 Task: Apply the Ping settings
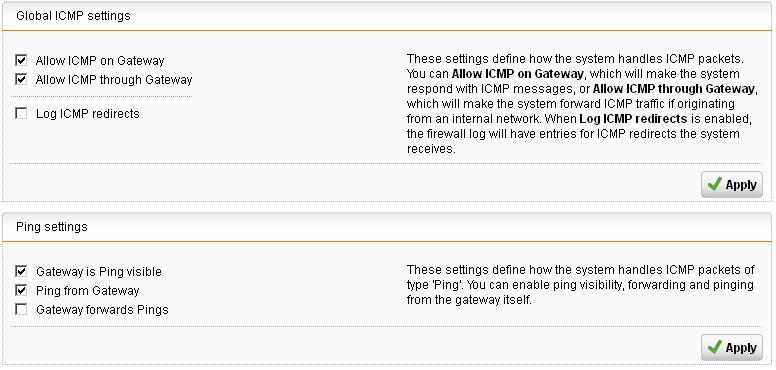click(731, 348)
